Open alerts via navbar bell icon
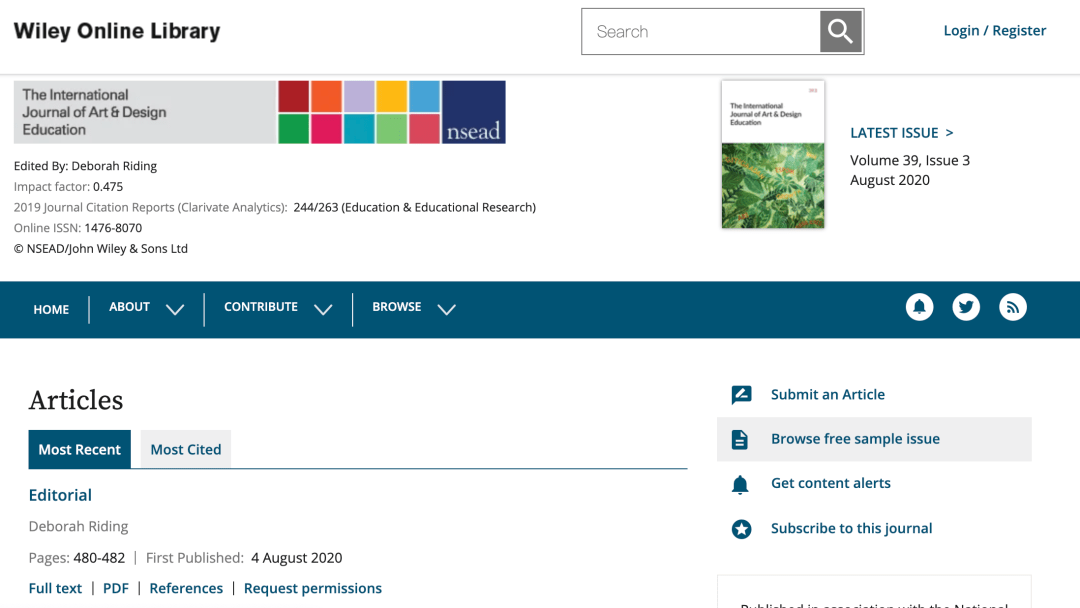This screenshot has width=1080, height=608. coord(920,307)
